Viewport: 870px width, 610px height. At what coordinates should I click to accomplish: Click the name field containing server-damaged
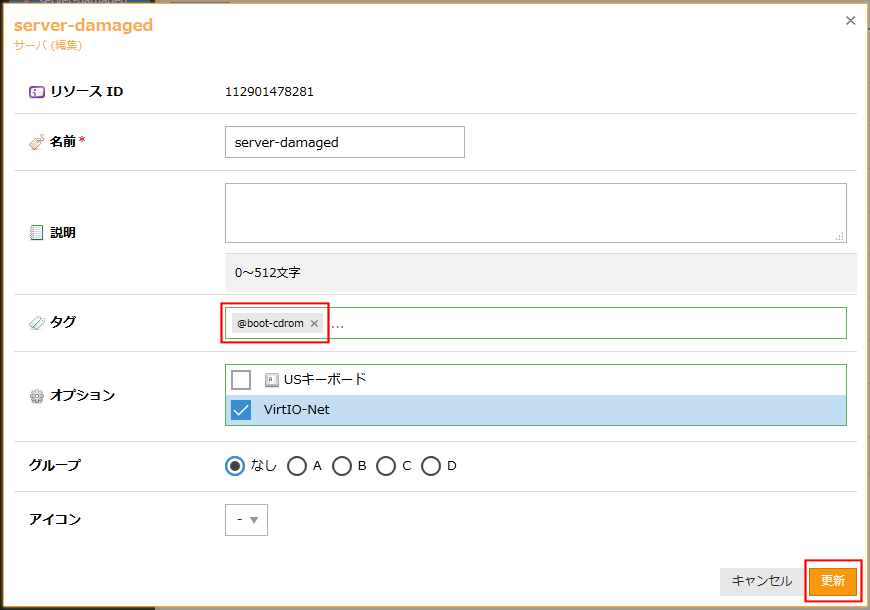pos(345,142)
